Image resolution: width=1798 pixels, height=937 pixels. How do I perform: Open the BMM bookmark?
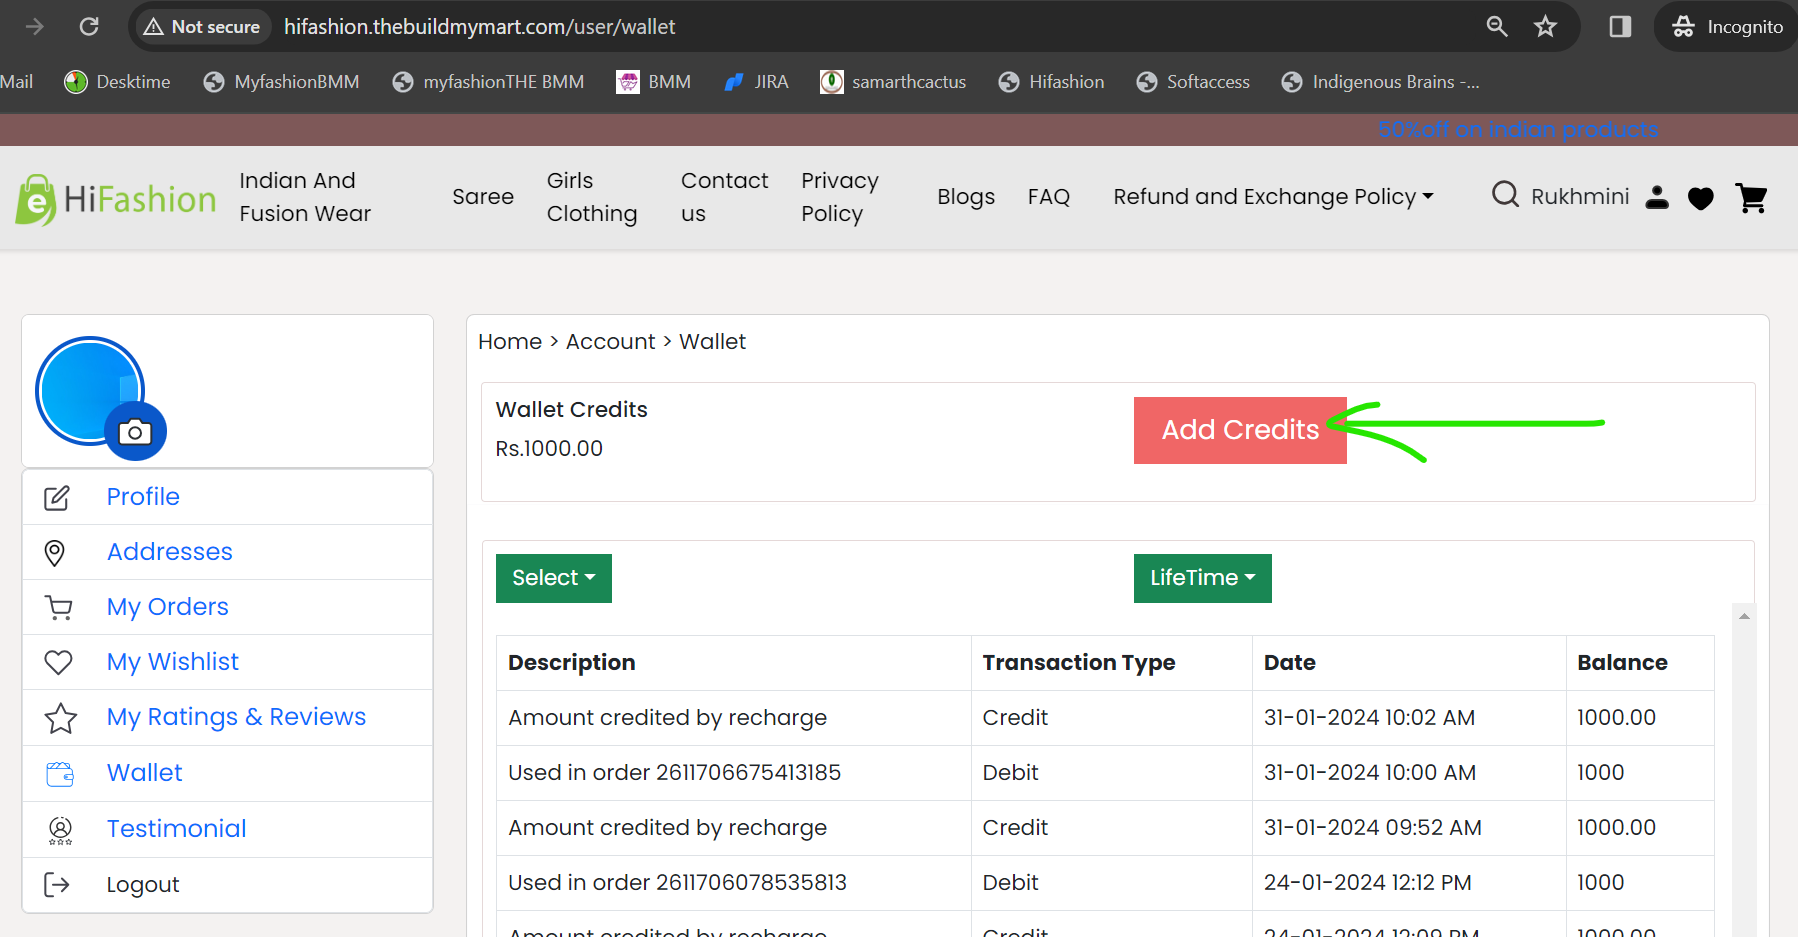coord(654,82)
